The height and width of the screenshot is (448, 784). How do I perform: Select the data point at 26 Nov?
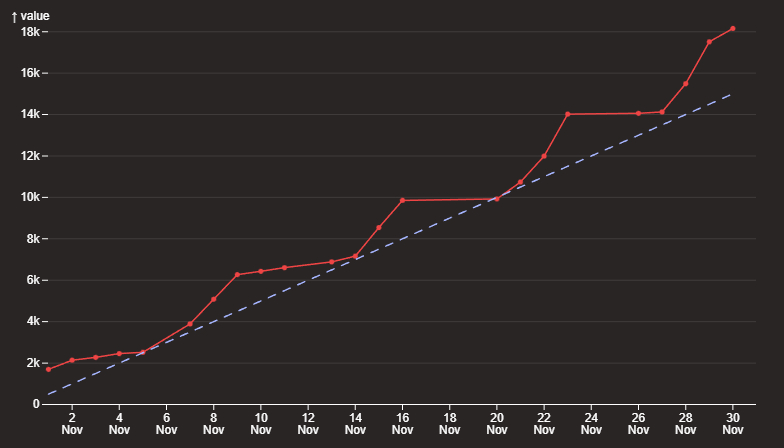point(639,113)
